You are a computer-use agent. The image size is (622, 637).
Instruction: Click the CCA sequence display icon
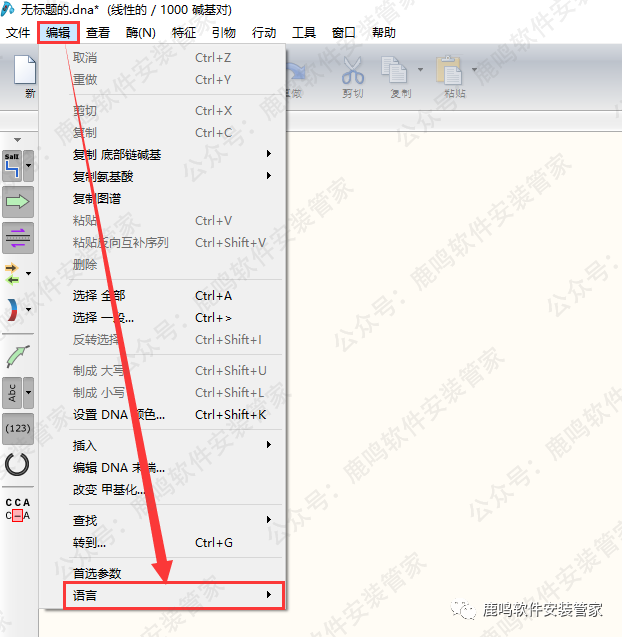(x=17, y=509)
